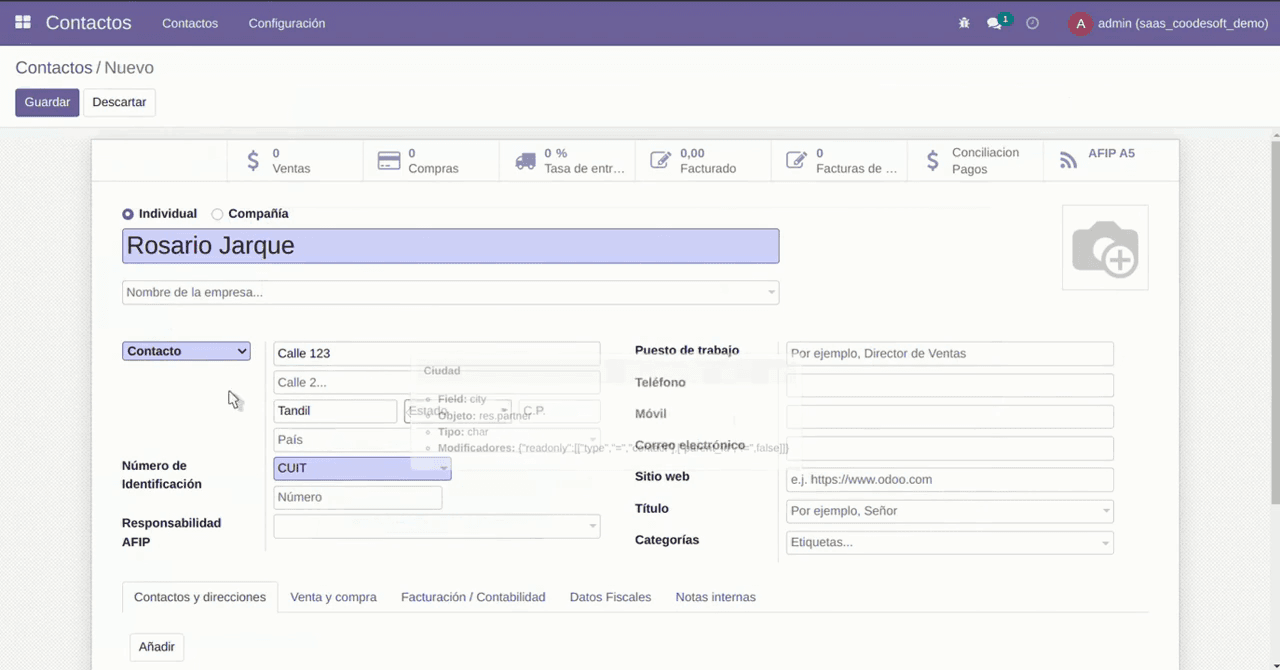
Task: Select the Contactos y direcciones tab
Action: tap(200, 597)
